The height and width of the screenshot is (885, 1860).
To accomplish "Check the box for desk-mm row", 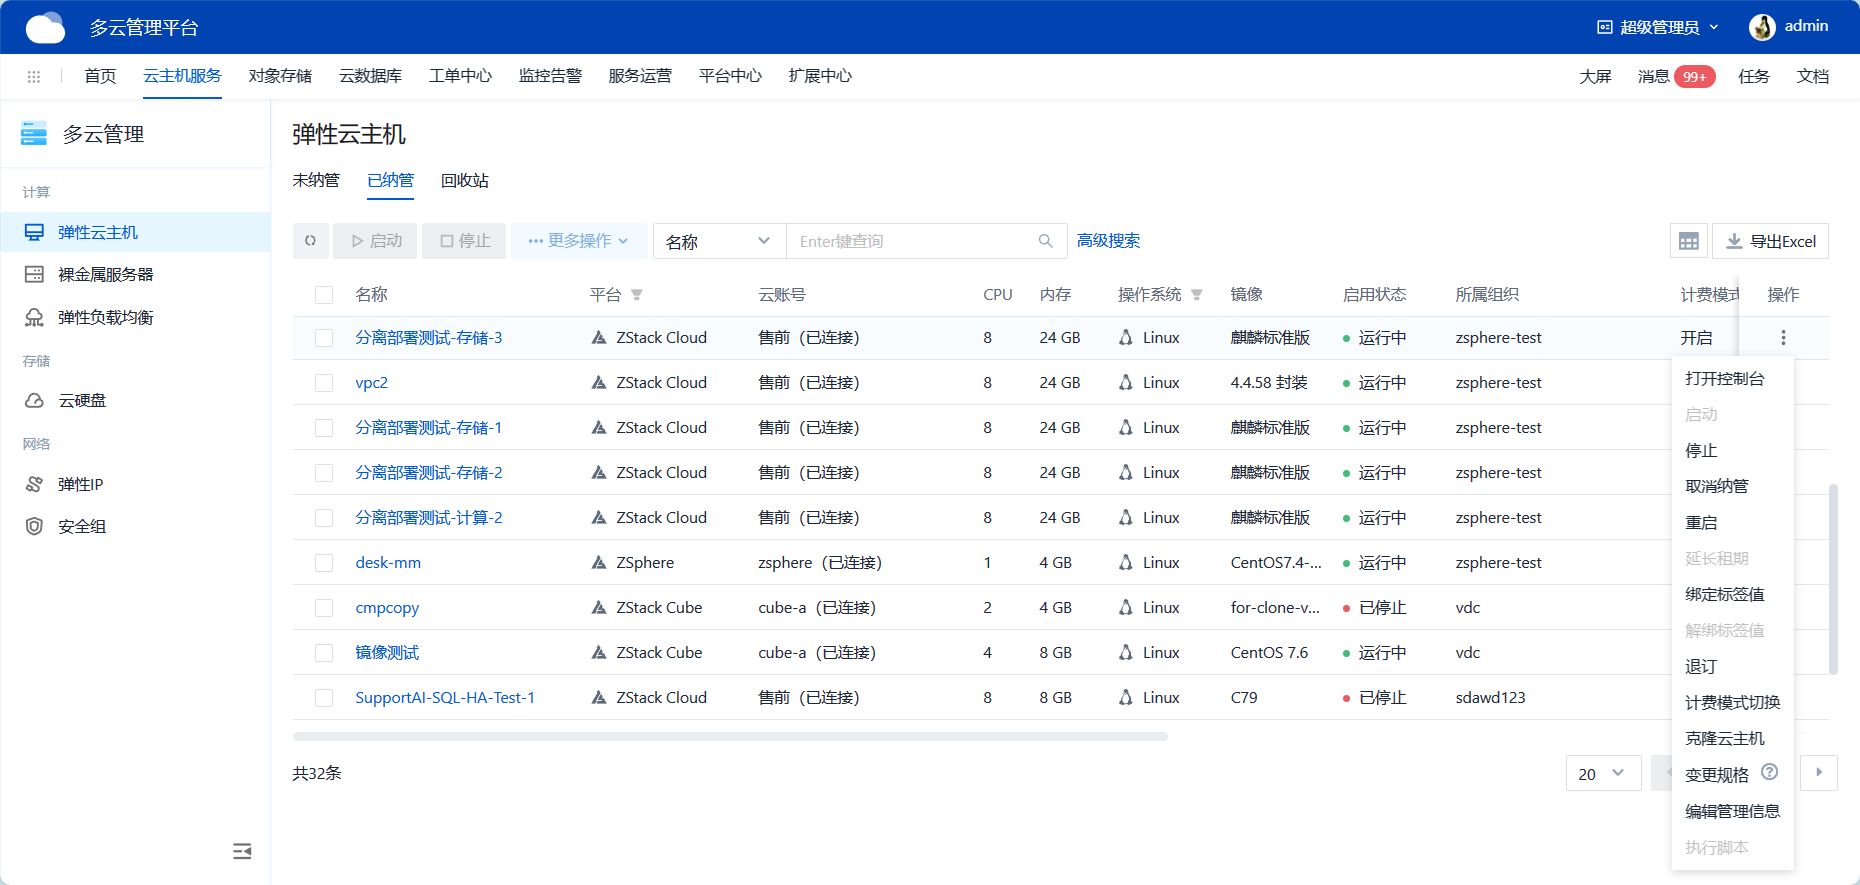I will tap(324, 563).
